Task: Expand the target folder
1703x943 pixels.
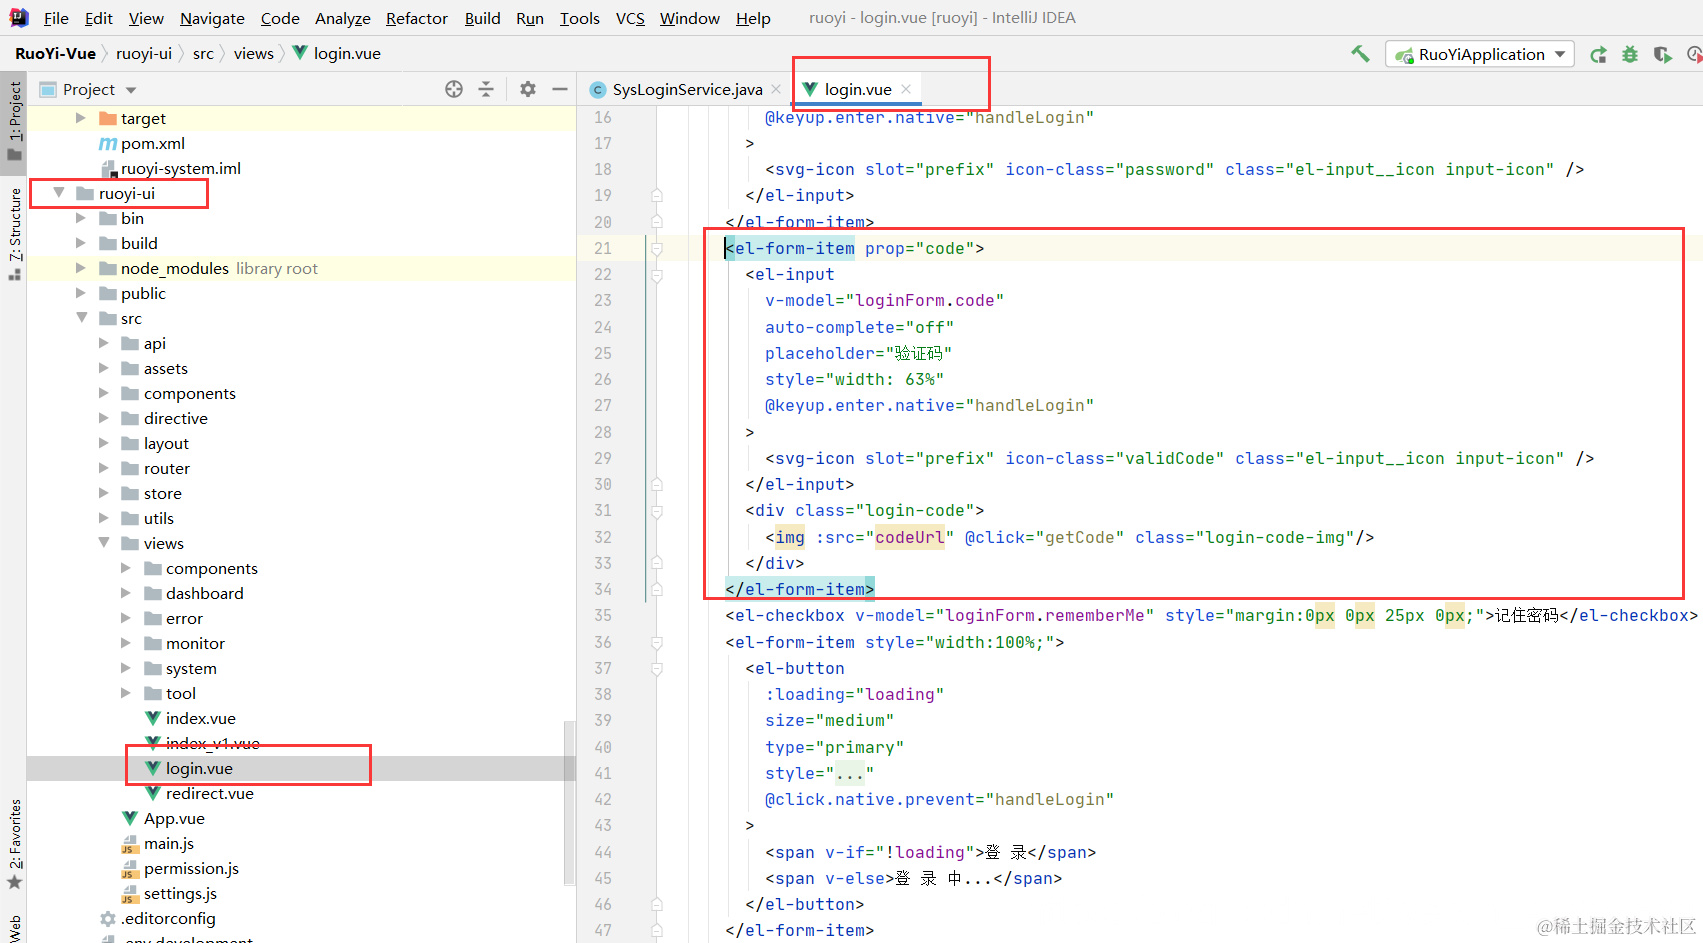Action: click(81, 118)
